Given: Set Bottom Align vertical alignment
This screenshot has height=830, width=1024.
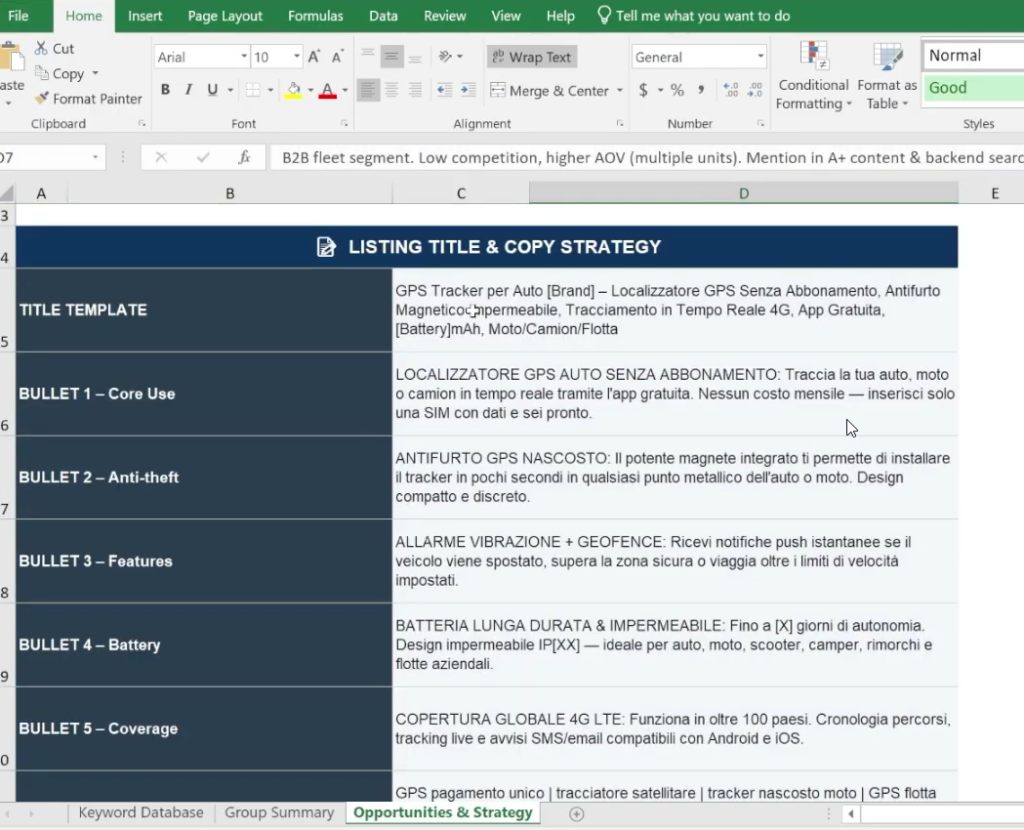Looking at the screenshot, I should 415,57.
